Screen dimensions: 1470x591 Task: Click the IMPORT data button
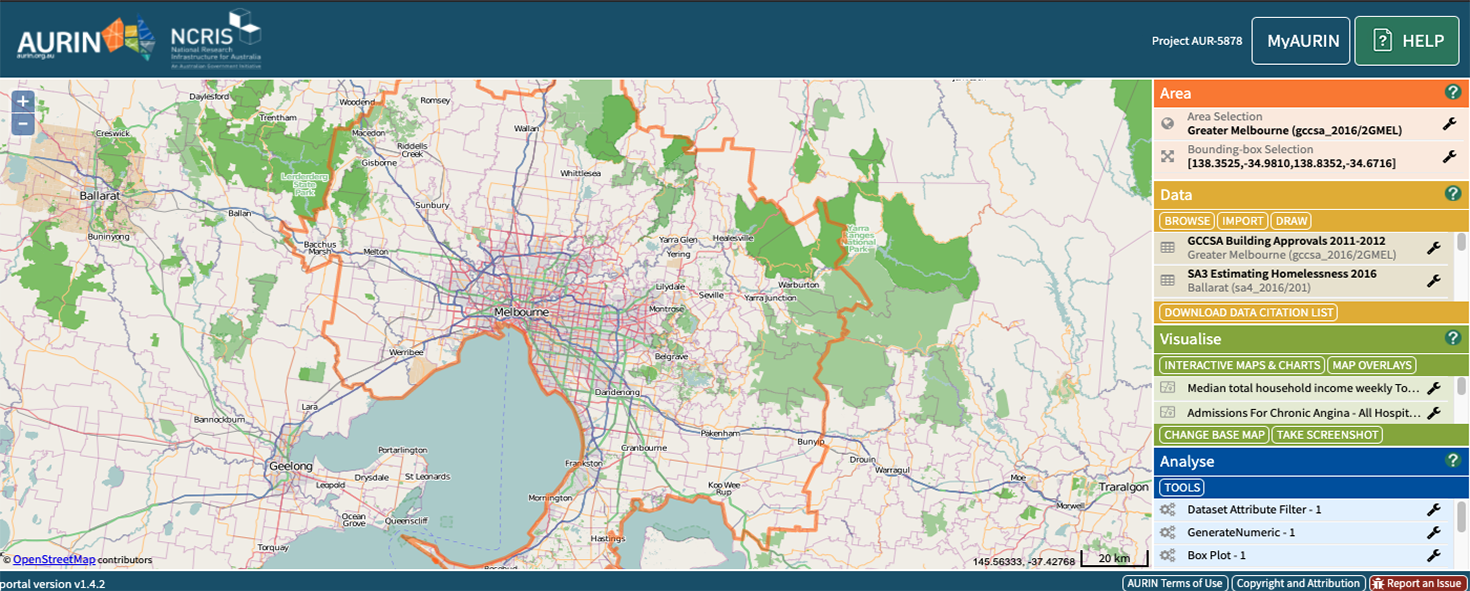click(1243, 221)
